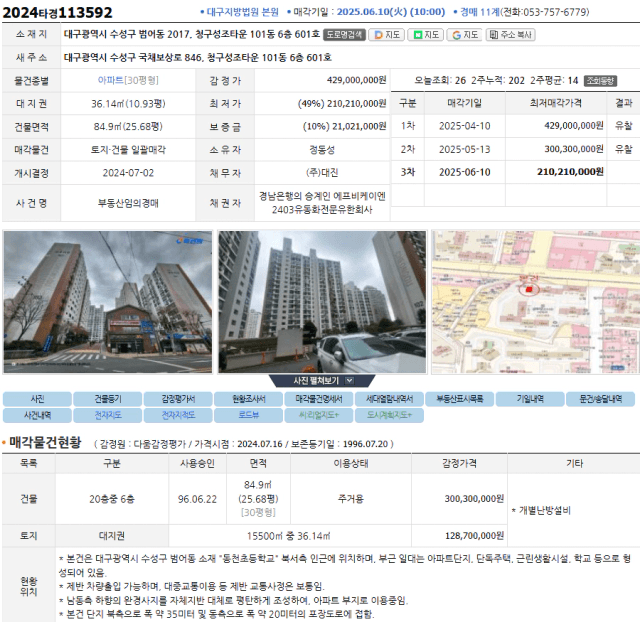Click the 2차 row date 2025-05-13
Screen dimensions: 640x622
tap(464, 149)
